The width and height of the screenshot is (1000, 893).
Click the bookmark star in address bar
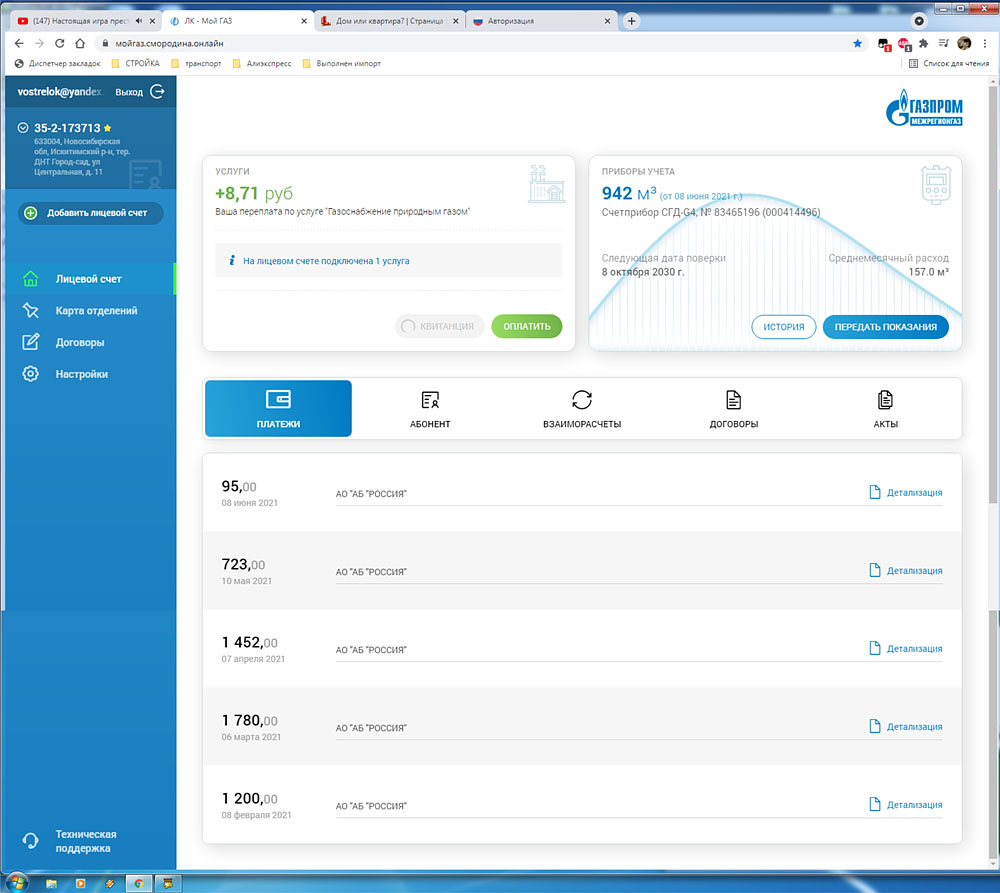point(857,44)
